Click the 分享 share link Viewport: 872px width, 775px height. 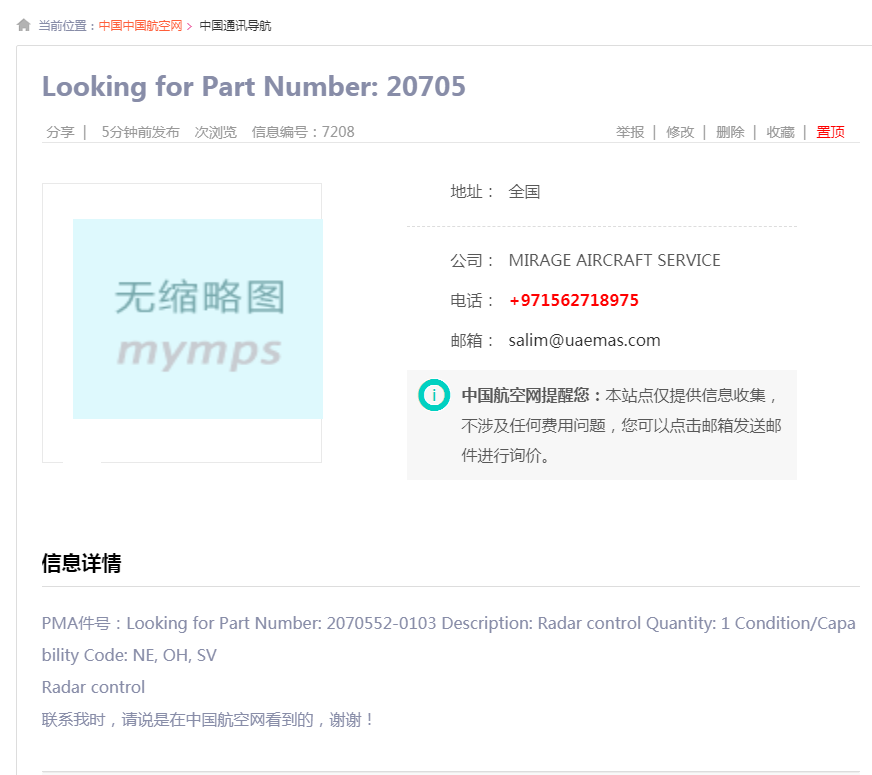(60, 132)
